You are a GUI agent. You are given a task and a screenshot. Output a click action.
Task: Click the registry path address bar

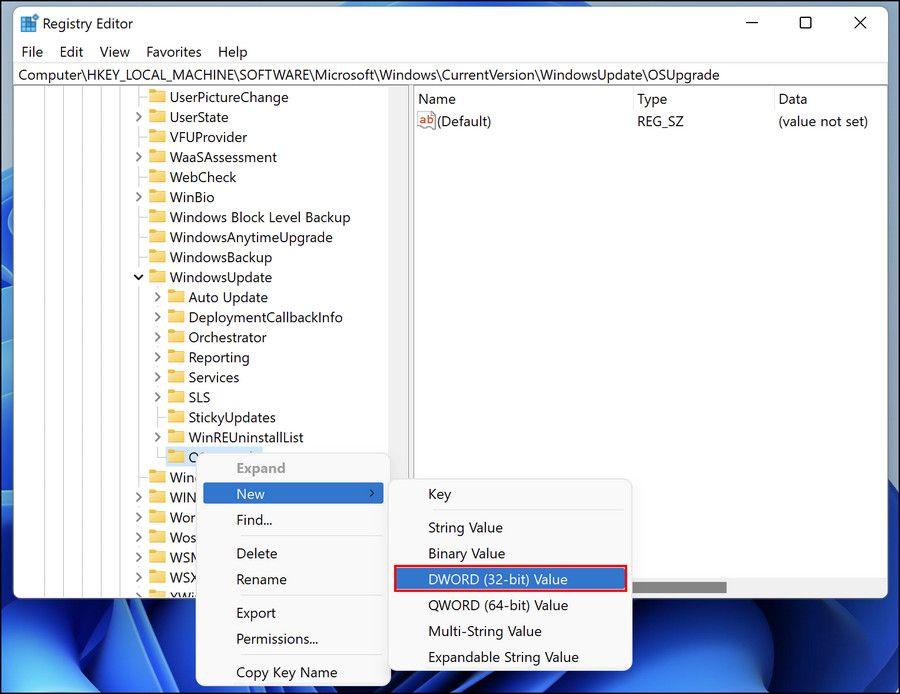click(x=450, y=75)
